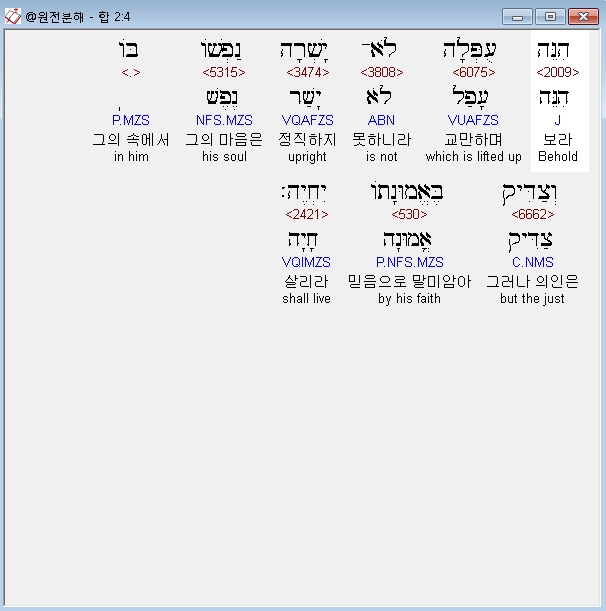The image size is (606, 611).
Task: Select the parsing code NFS.MZS
Action: pos(224,120)
